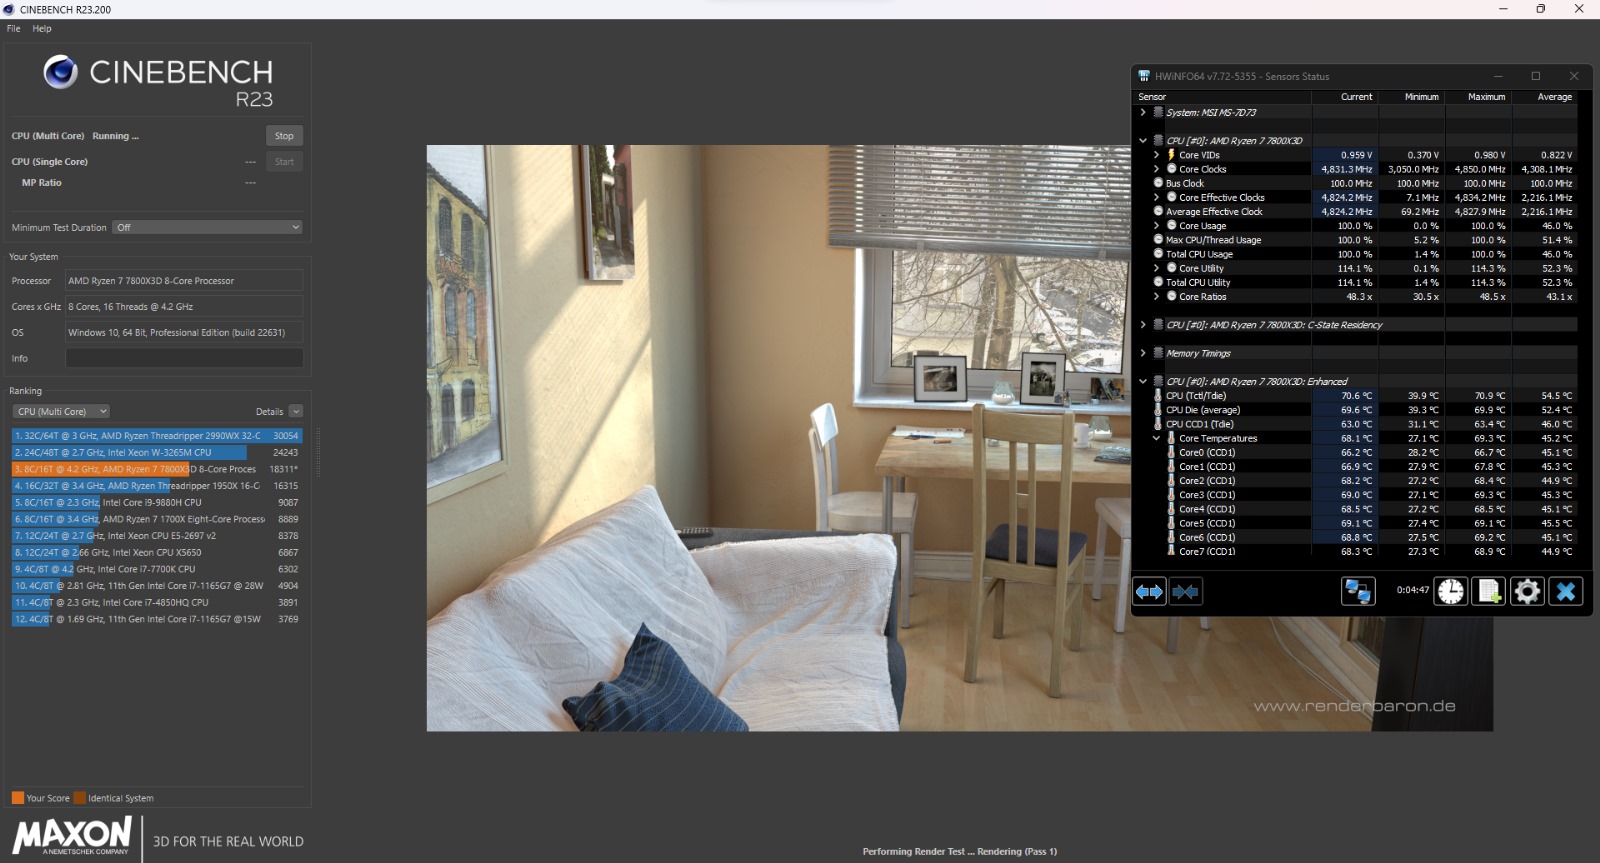Select Xeon X5650 ranking entry
The height and width of the screenshot is (863, 1600).
pos(156,552)
